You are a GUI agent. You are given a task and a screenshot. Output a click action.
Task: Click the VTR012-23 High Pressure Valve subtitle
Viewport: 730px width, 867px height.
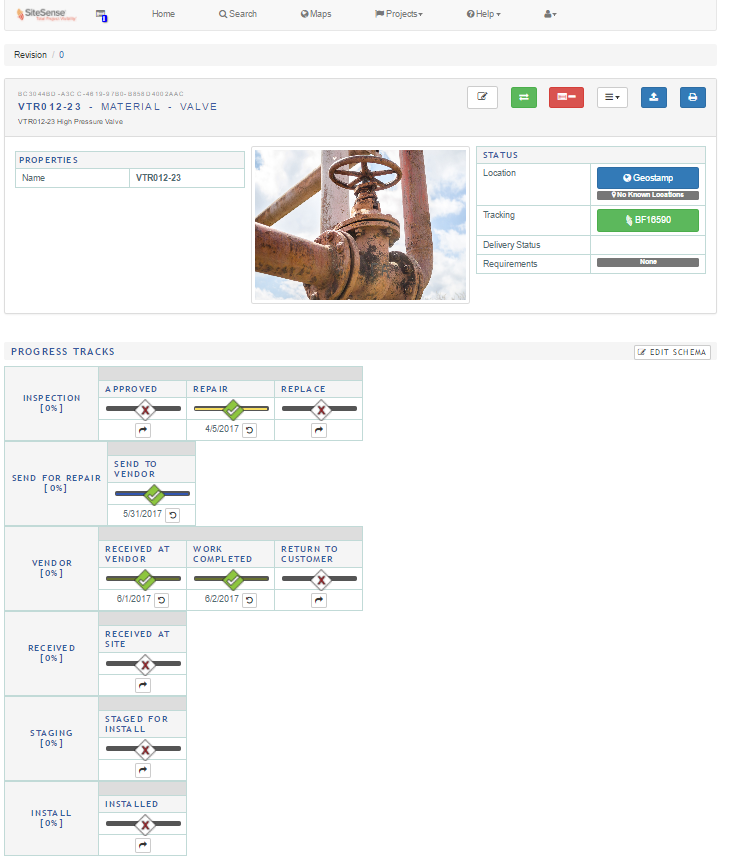tap(70, 122)
